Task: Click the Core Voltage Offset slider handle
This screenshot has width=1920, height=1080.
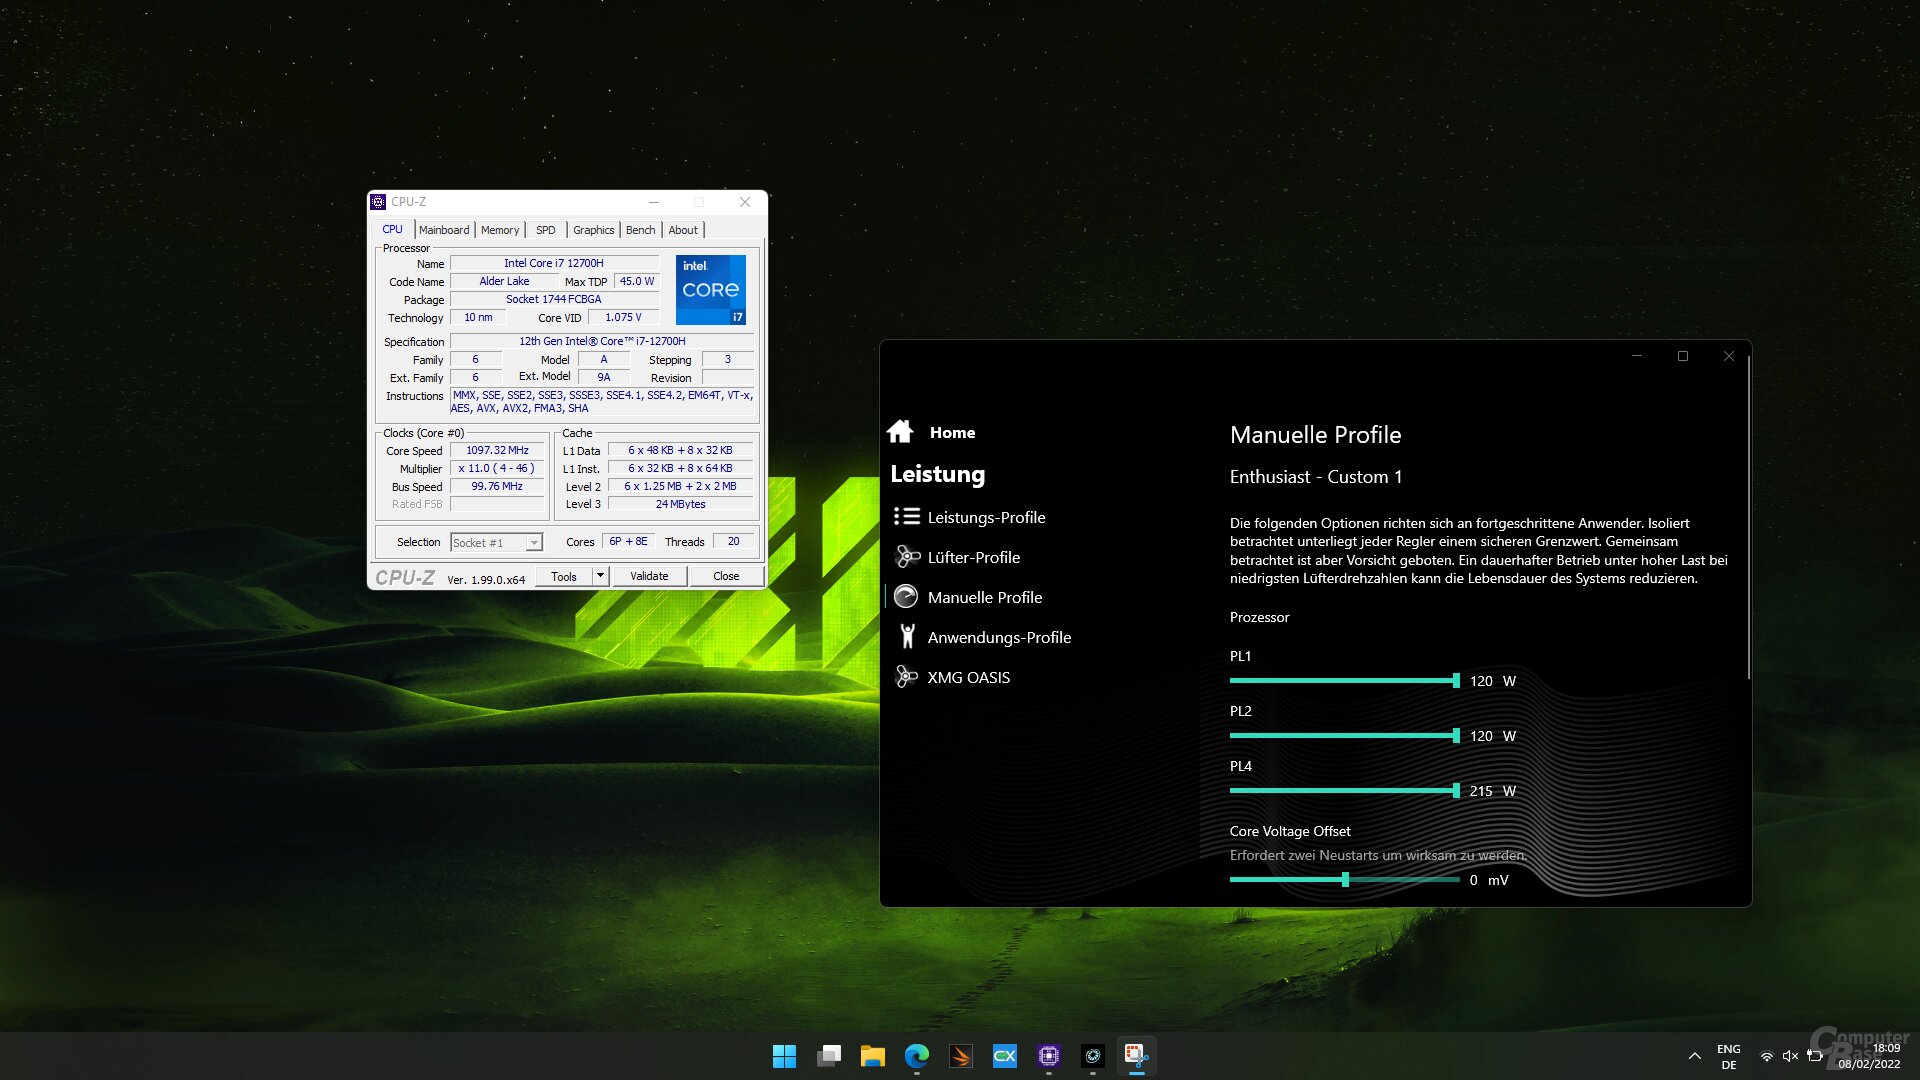Action: [x=1345, y=880]
